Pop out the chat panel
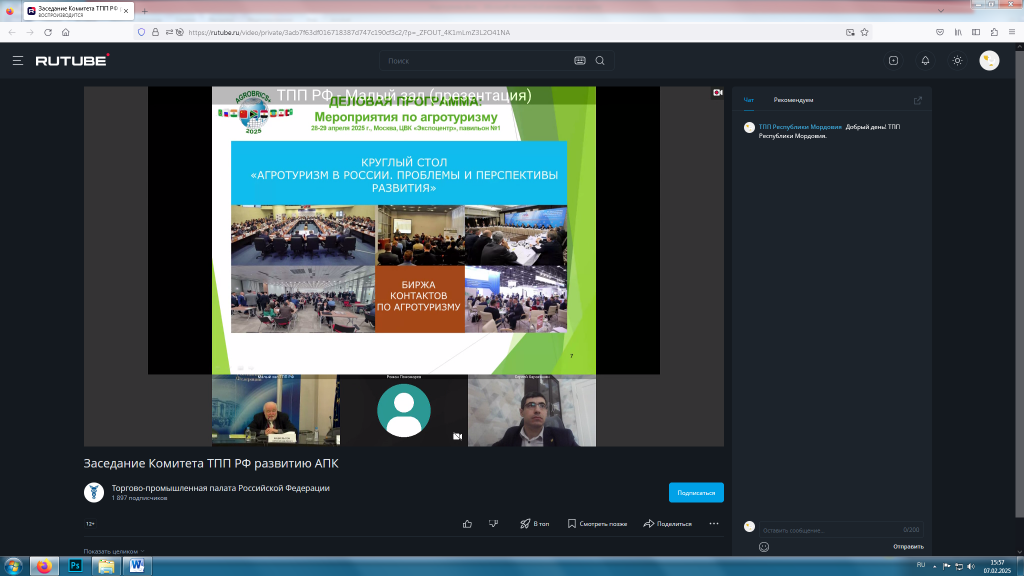The height and width of the screenshot is (576, 1024). click(x=918, y=100)
